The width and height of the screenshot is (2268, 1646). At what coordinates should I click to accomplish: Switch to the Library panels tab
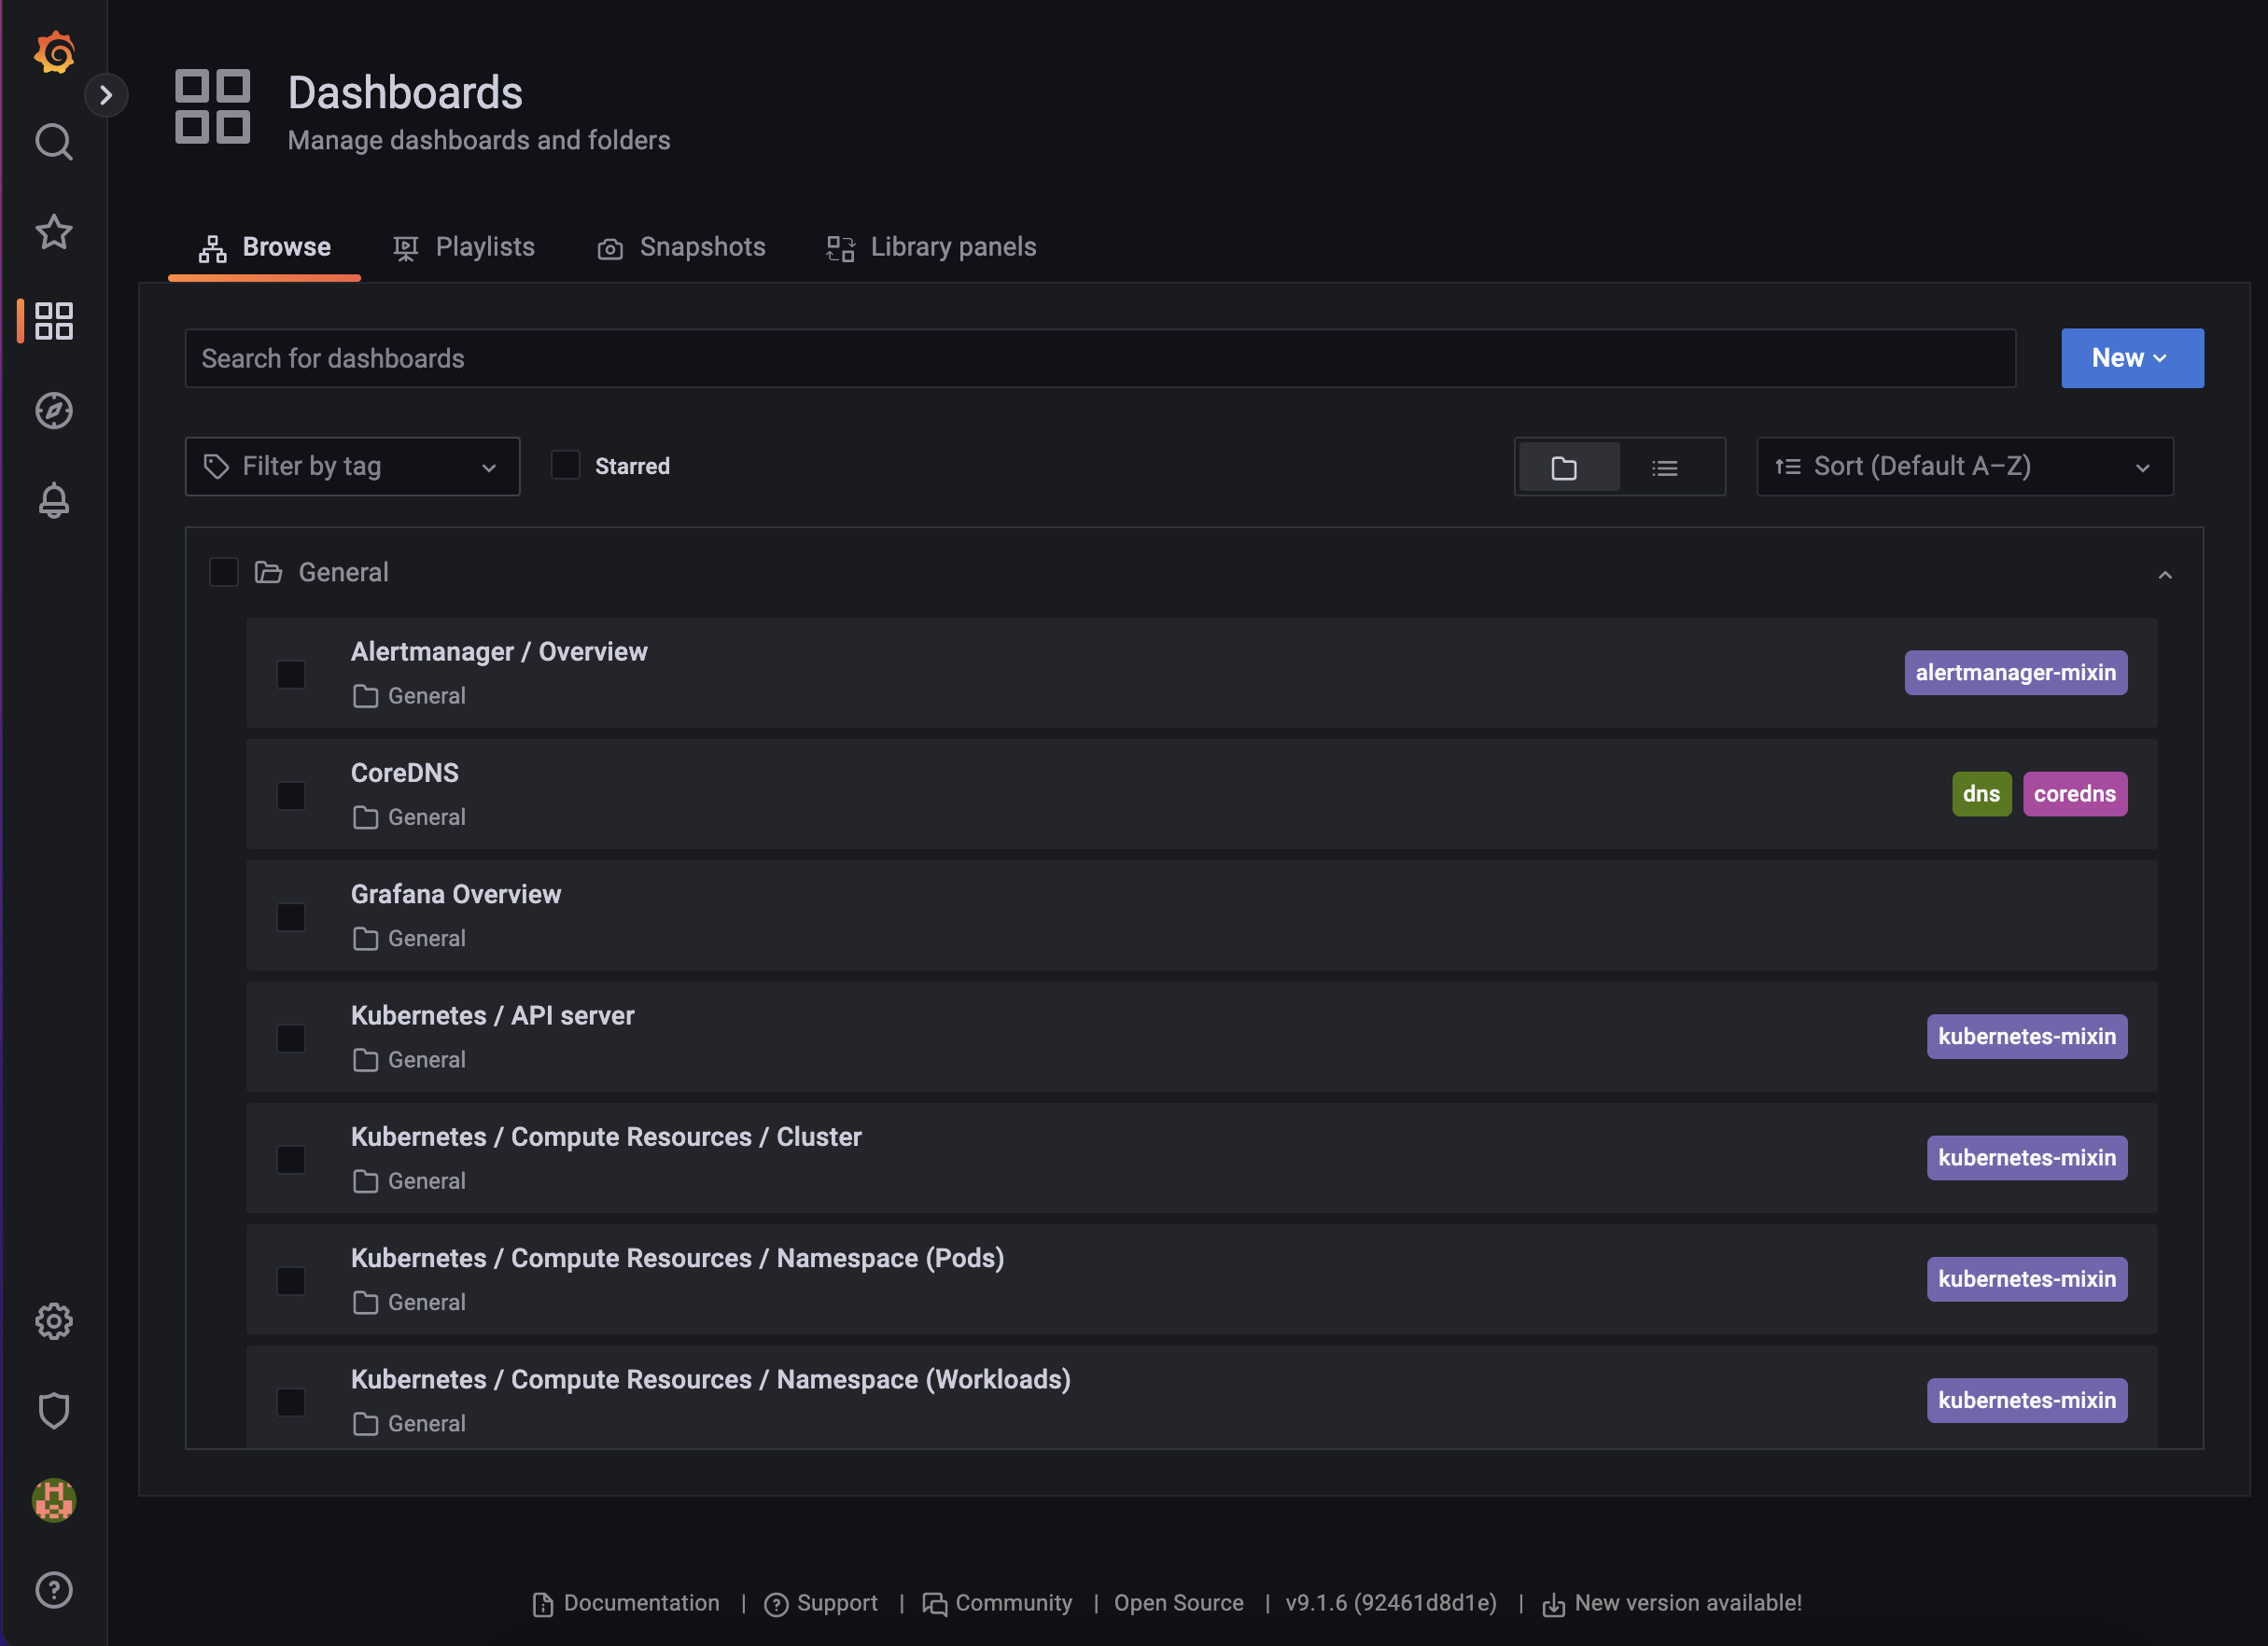tap(931, 247)
